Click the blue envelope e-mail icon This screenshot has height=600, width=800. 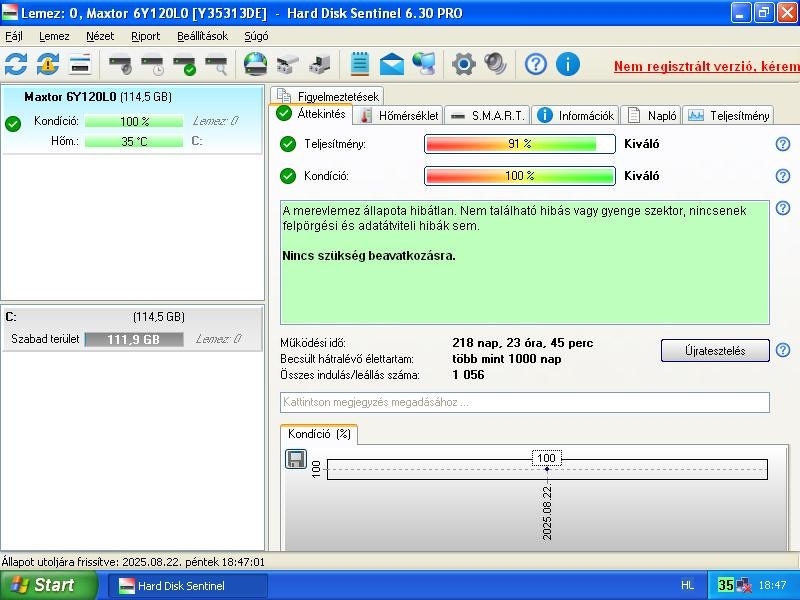(392, 64)
